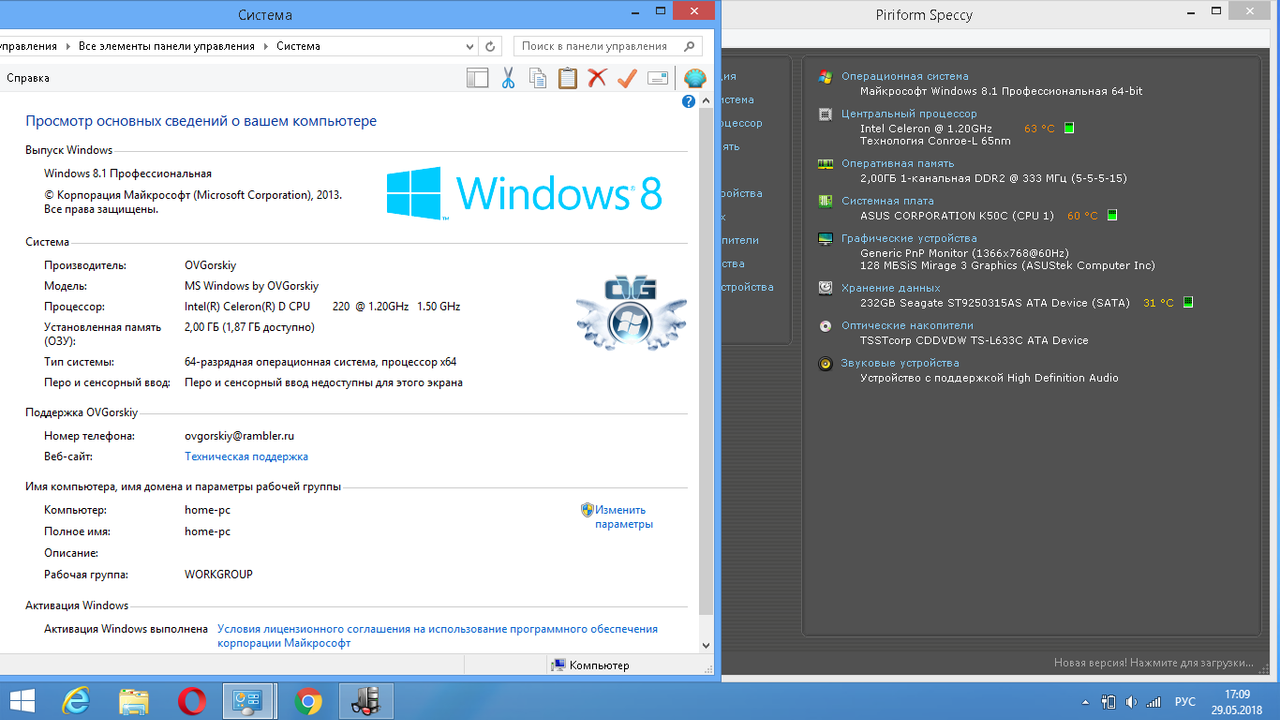Click the motherboard temperature 60 °C value
The width and height of the screenshot is (1280, 720).
click(1082, 216)
